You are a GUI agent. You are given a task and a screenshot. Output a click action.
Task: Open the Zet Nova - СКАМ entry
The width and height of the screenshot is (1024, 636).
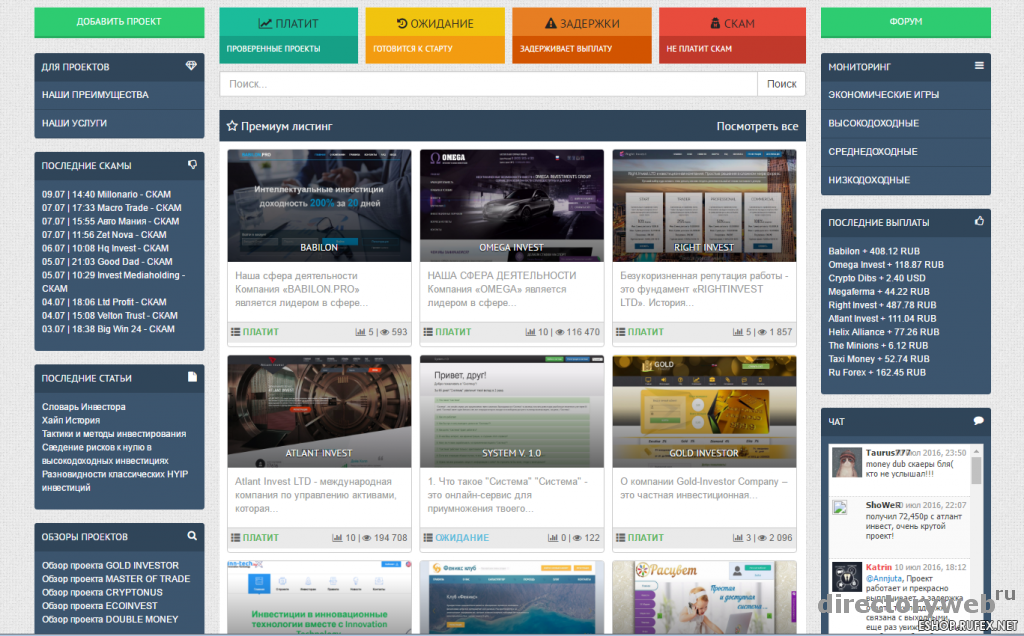point(104,234)
